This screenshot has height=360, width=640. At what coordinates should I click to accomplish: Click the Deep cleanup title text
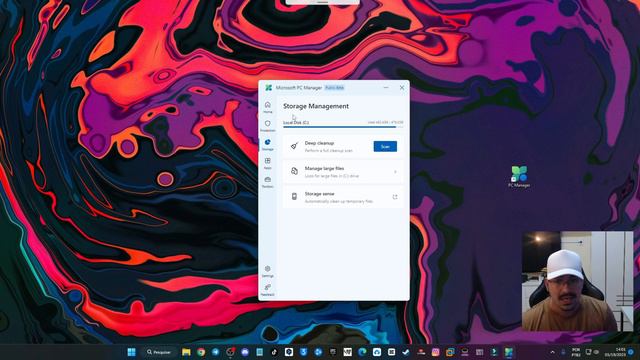319,143
